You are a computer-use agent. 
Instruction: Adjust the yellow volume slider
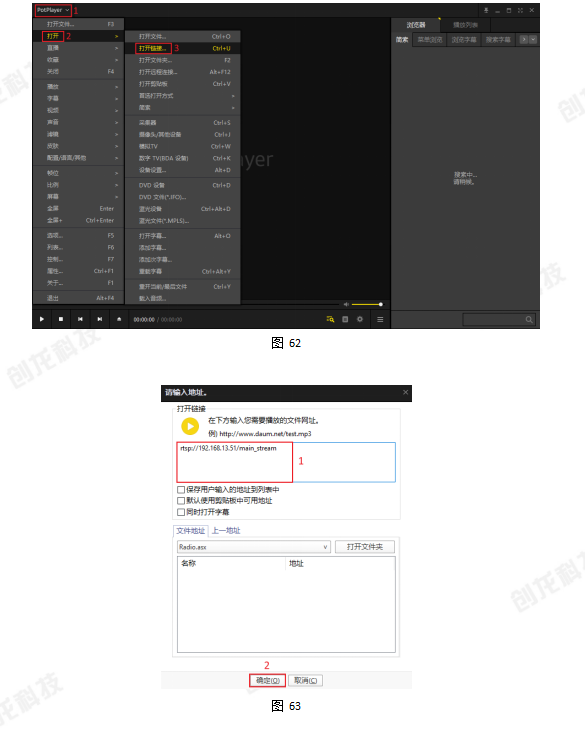(x=367, y=304)
